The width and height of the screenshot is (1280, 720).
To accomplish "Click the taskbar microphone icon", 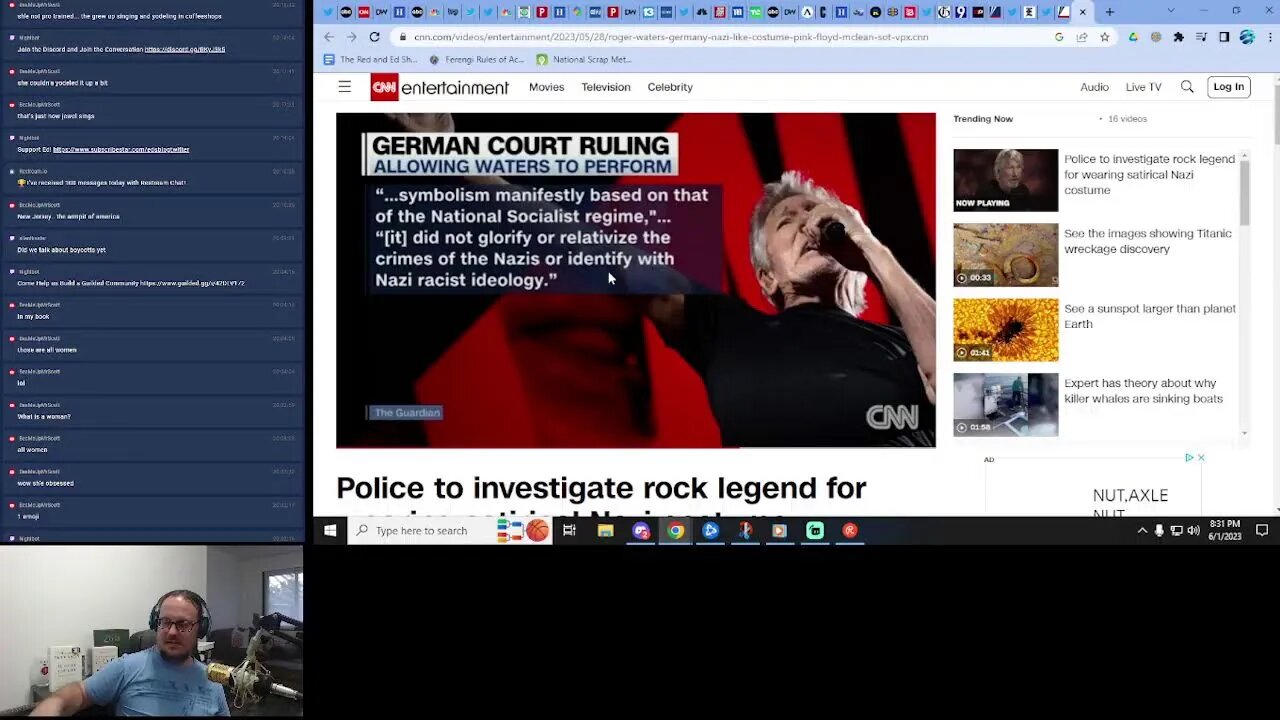I will point(1159,531).
